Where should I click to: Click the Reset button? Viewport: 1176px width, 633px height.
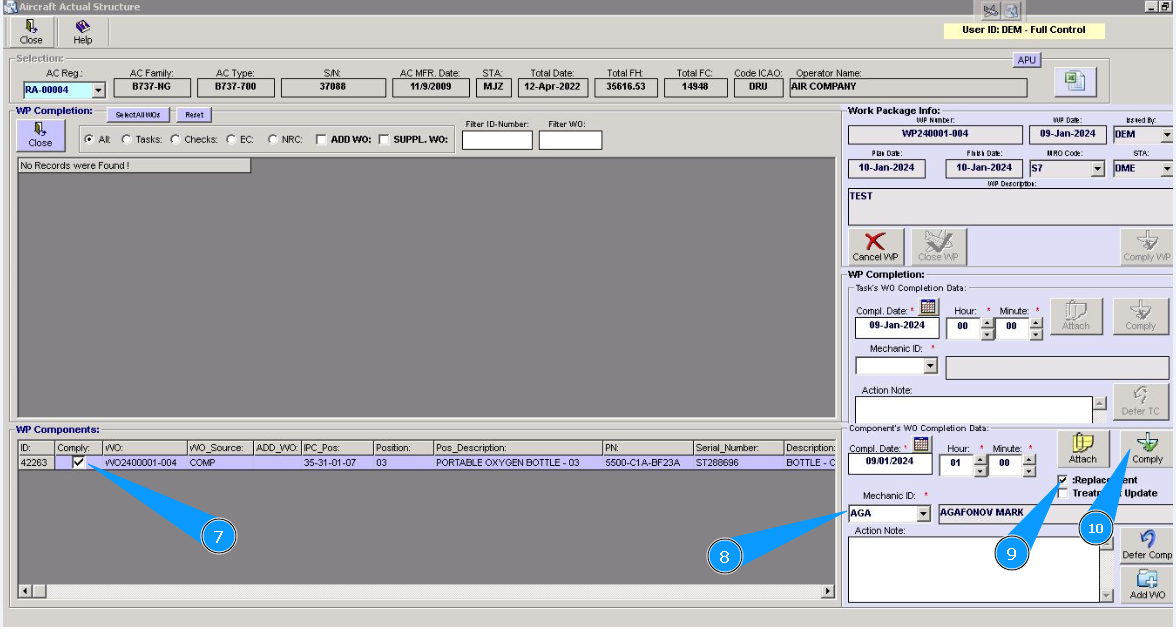[194, 115]
